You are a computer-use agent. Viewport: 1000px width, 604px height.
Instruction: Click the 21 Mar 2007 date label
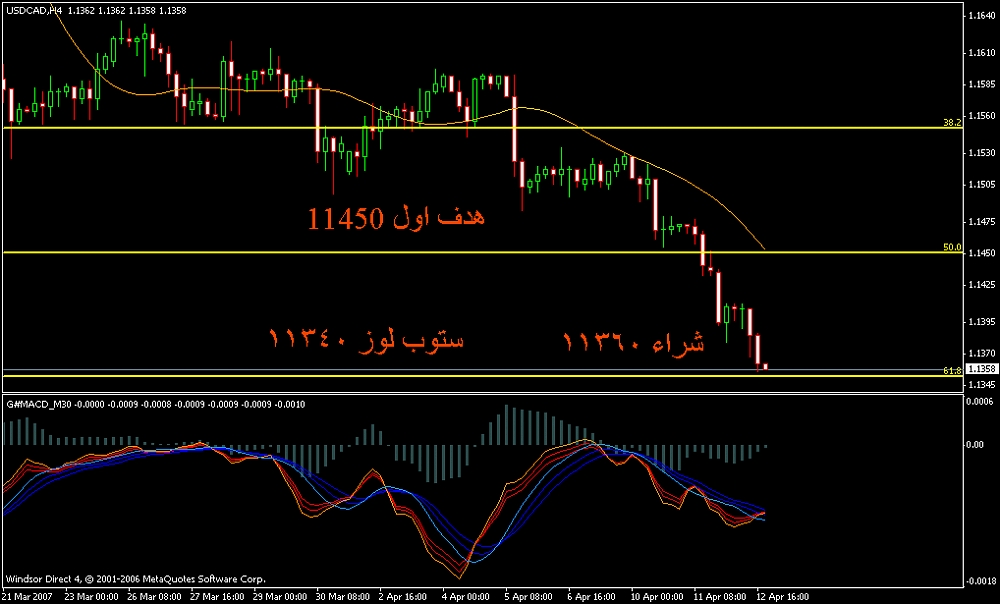pos(28,596)
